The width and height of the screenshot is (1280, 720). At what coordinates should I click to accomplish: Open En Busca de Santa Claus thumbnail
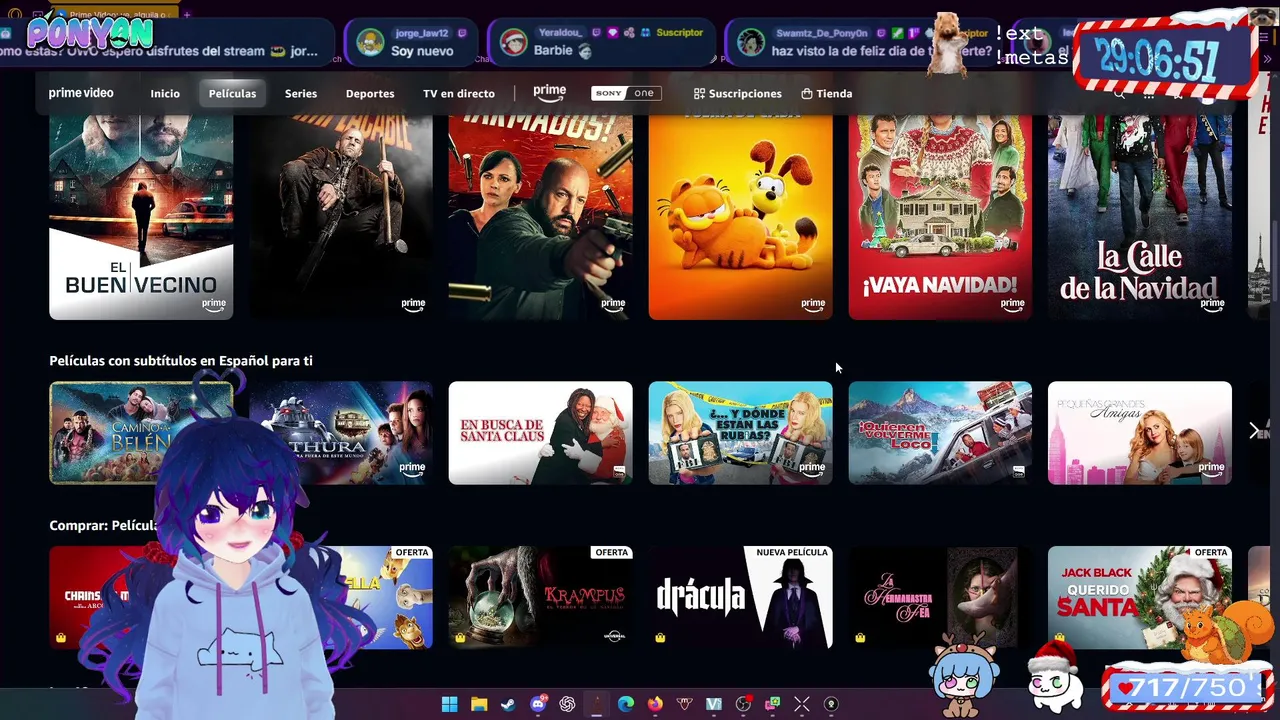pyautogui.click(x=540, y=432)
